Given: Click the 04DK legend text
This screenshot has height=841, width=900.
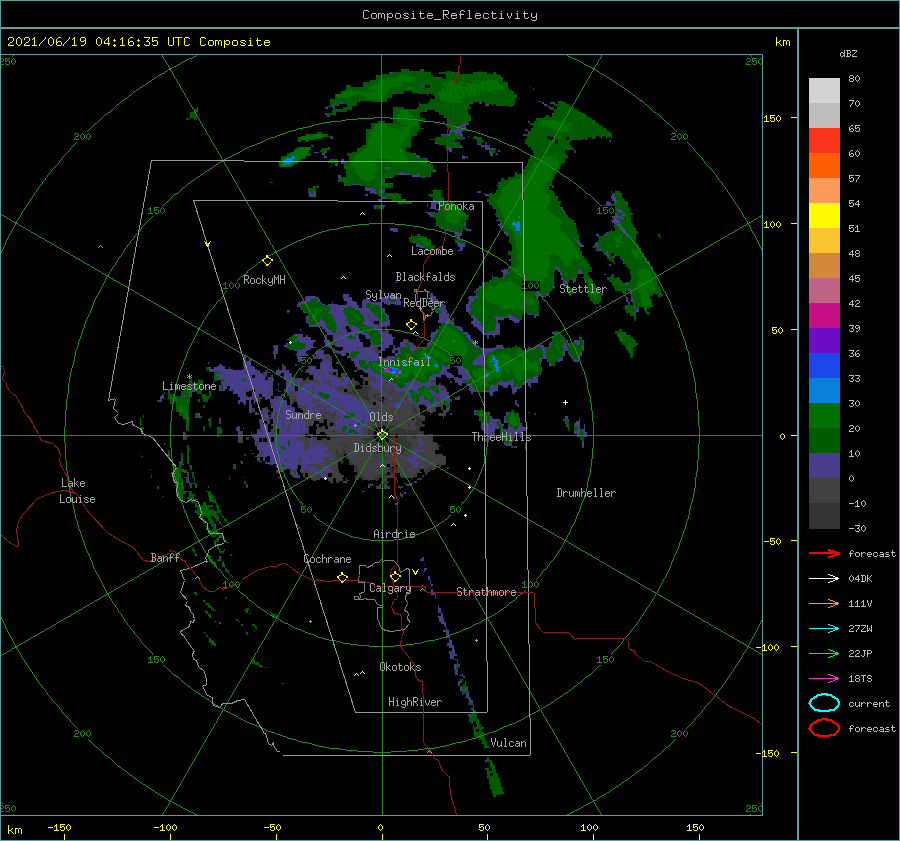Looking at the screenshot, I should tap(860, 579).
